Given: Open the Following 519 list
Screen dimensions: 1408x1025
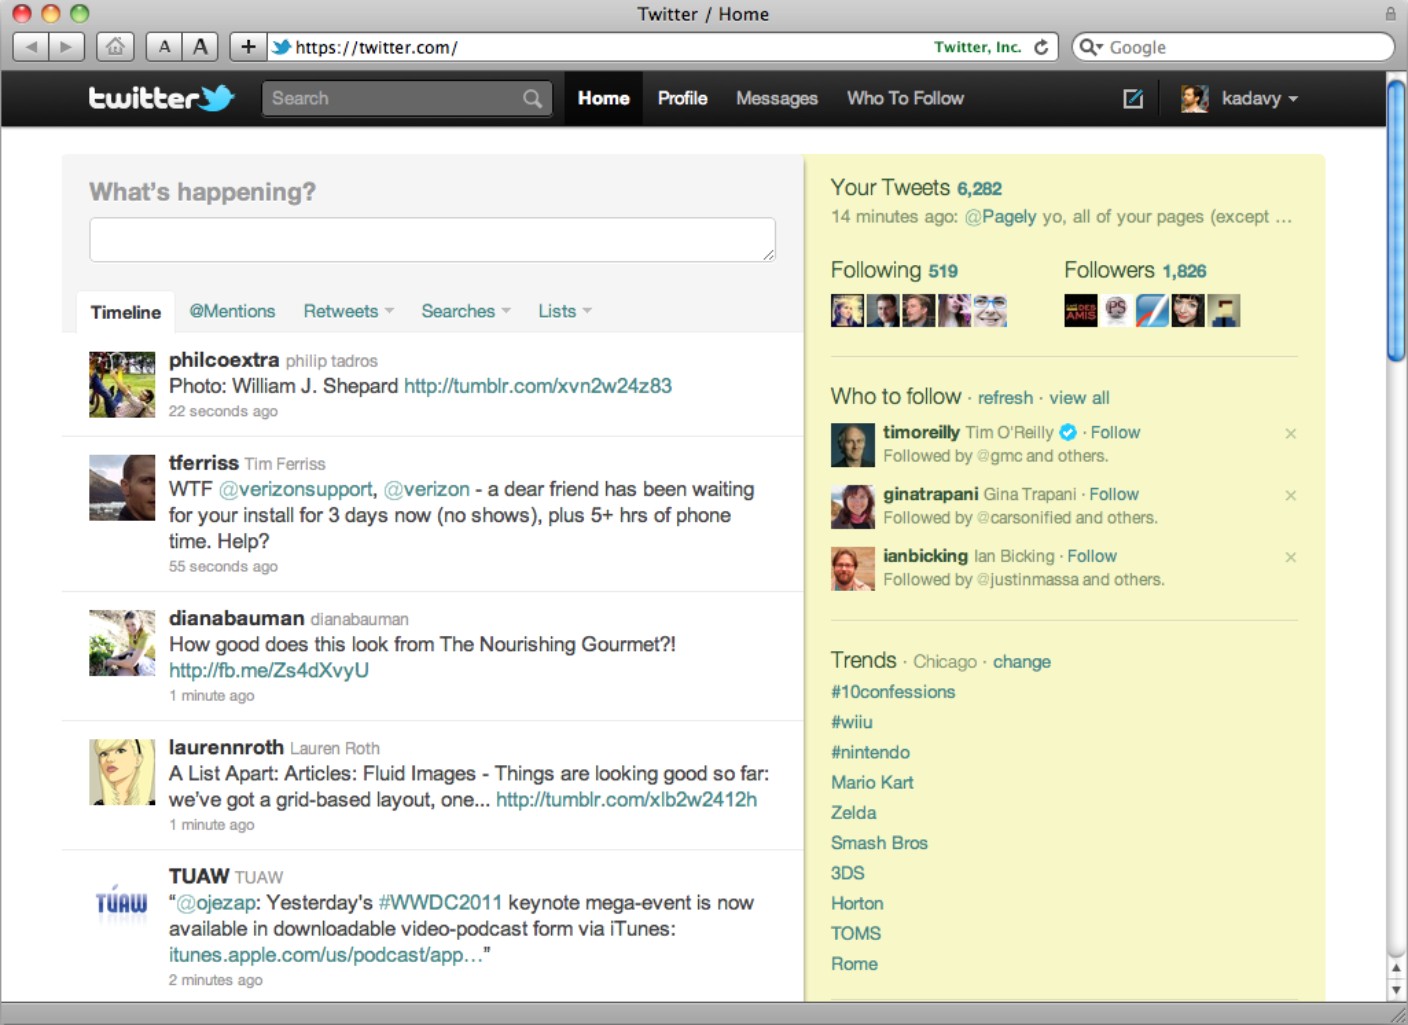Looking at the screenshot, I should 894,270.
